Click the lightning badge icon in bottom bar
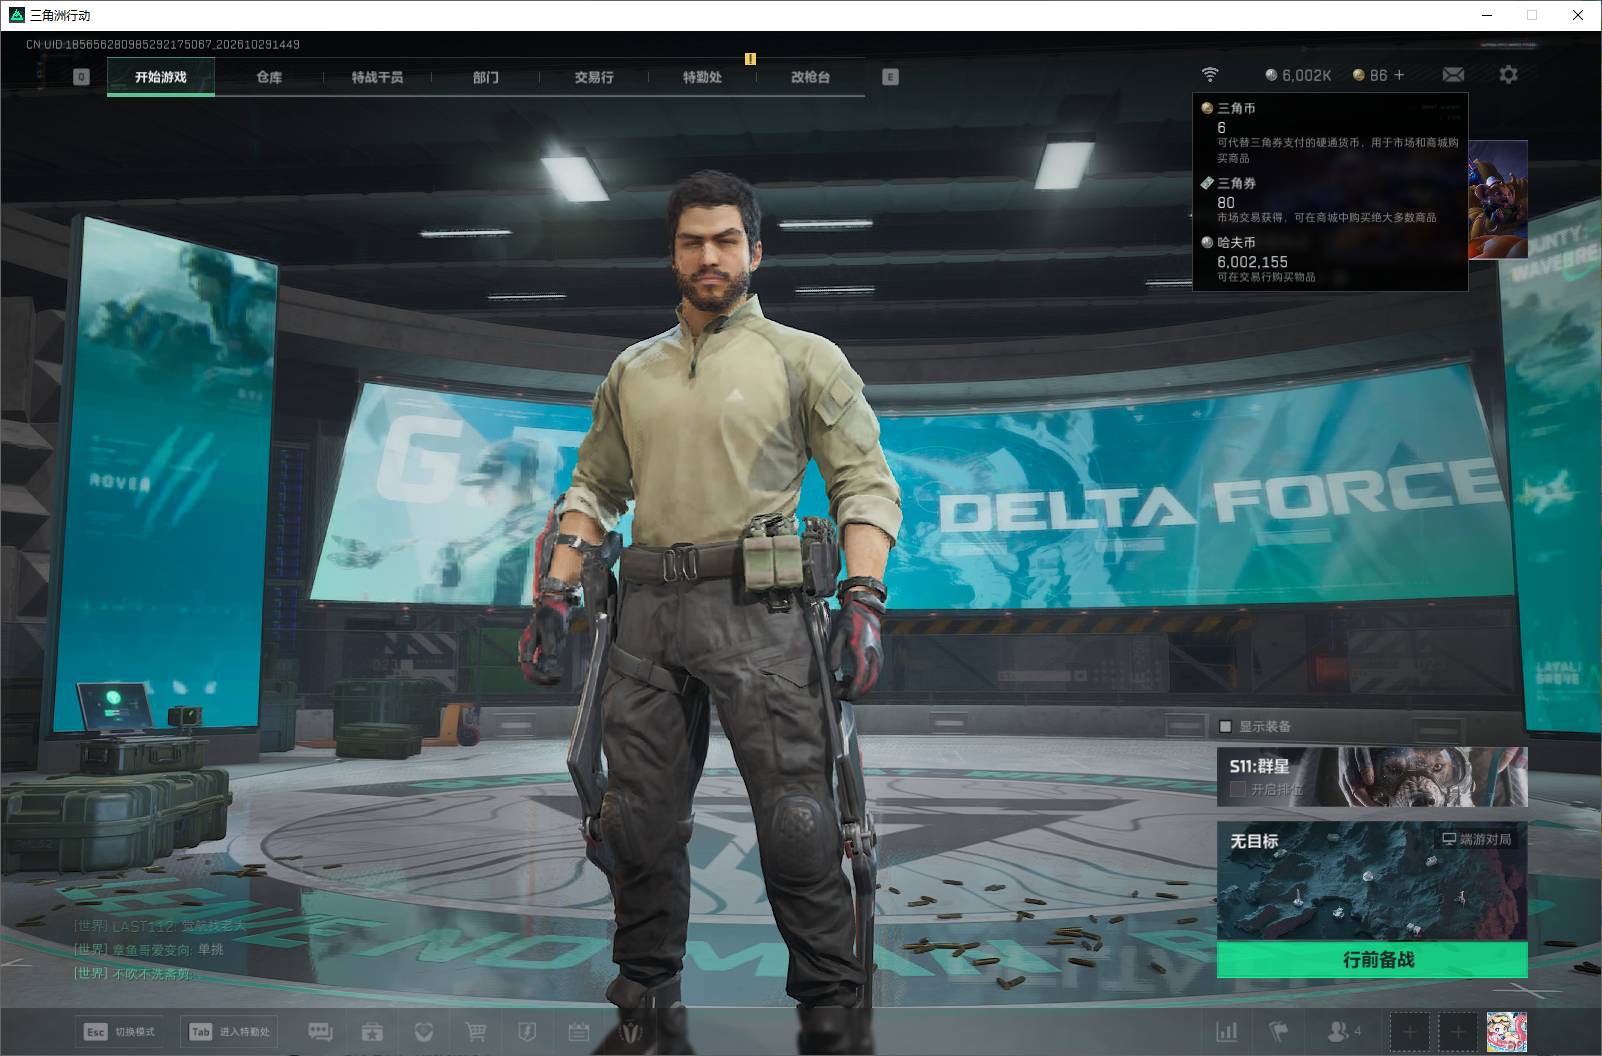1602x1056 pixels. point(527,1031)
